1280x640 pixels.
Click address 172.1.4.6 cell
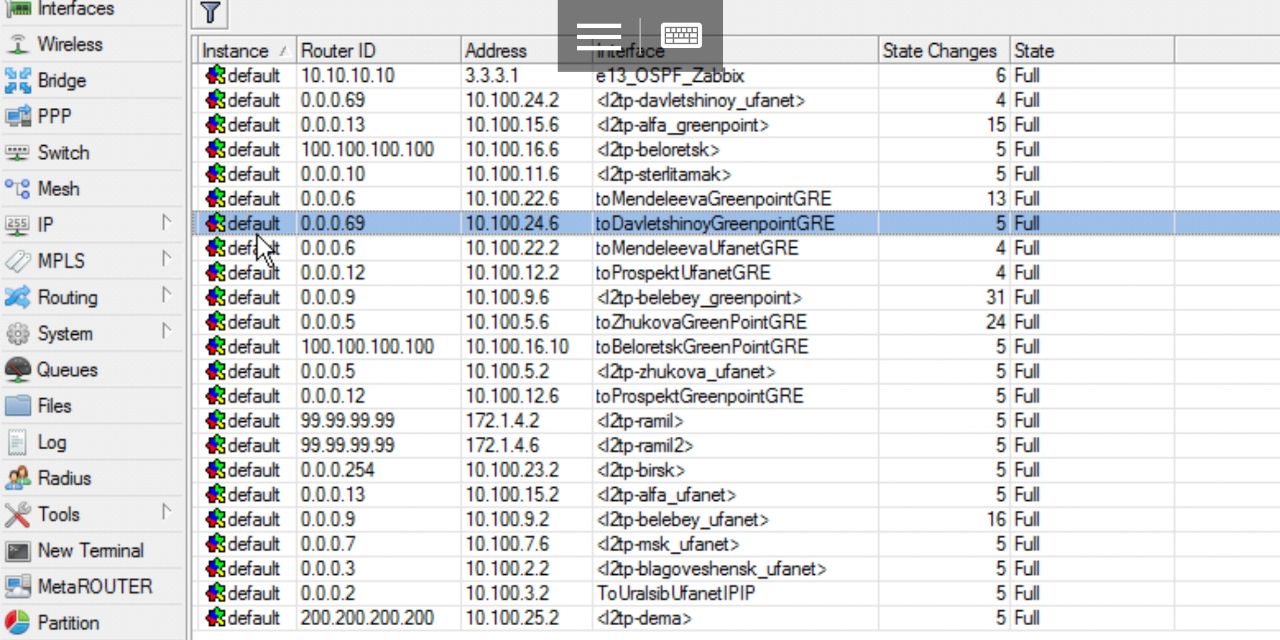coord(527,445)
